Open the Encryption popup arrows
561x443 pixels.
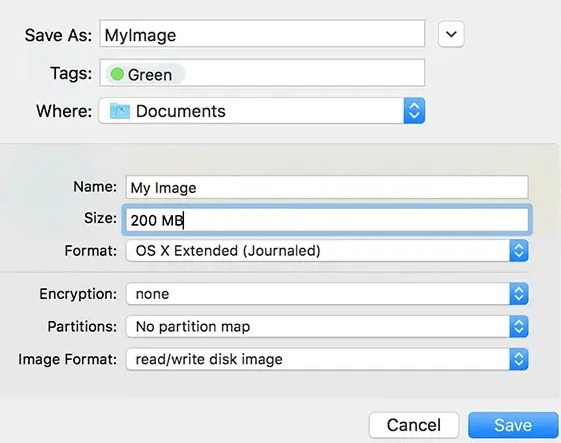pyautogui.click(x=519, y=294)
